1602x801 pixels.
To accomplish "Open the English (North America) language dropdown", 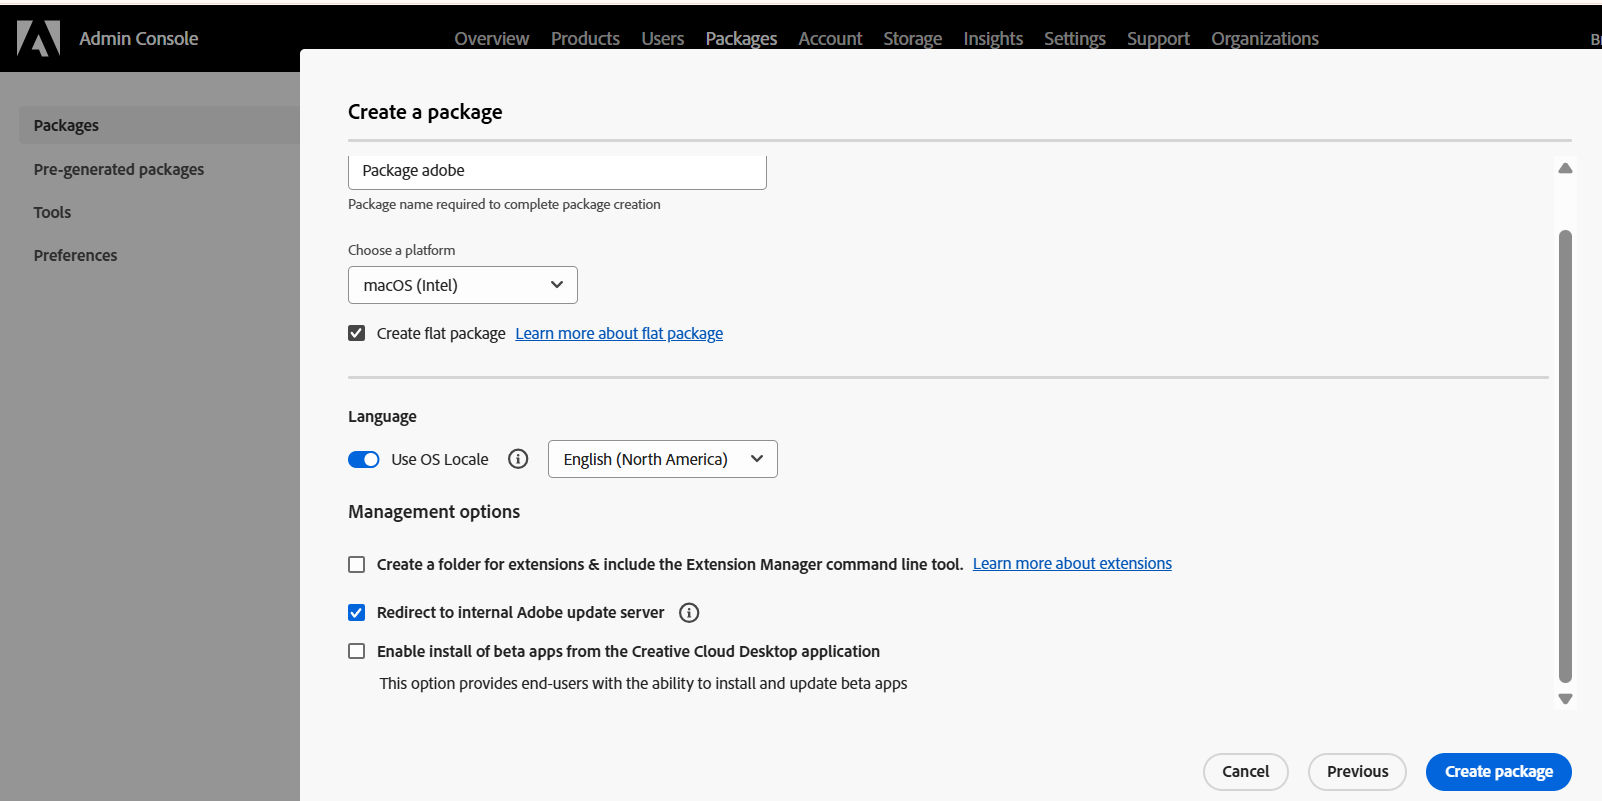I will click(663, 459).
